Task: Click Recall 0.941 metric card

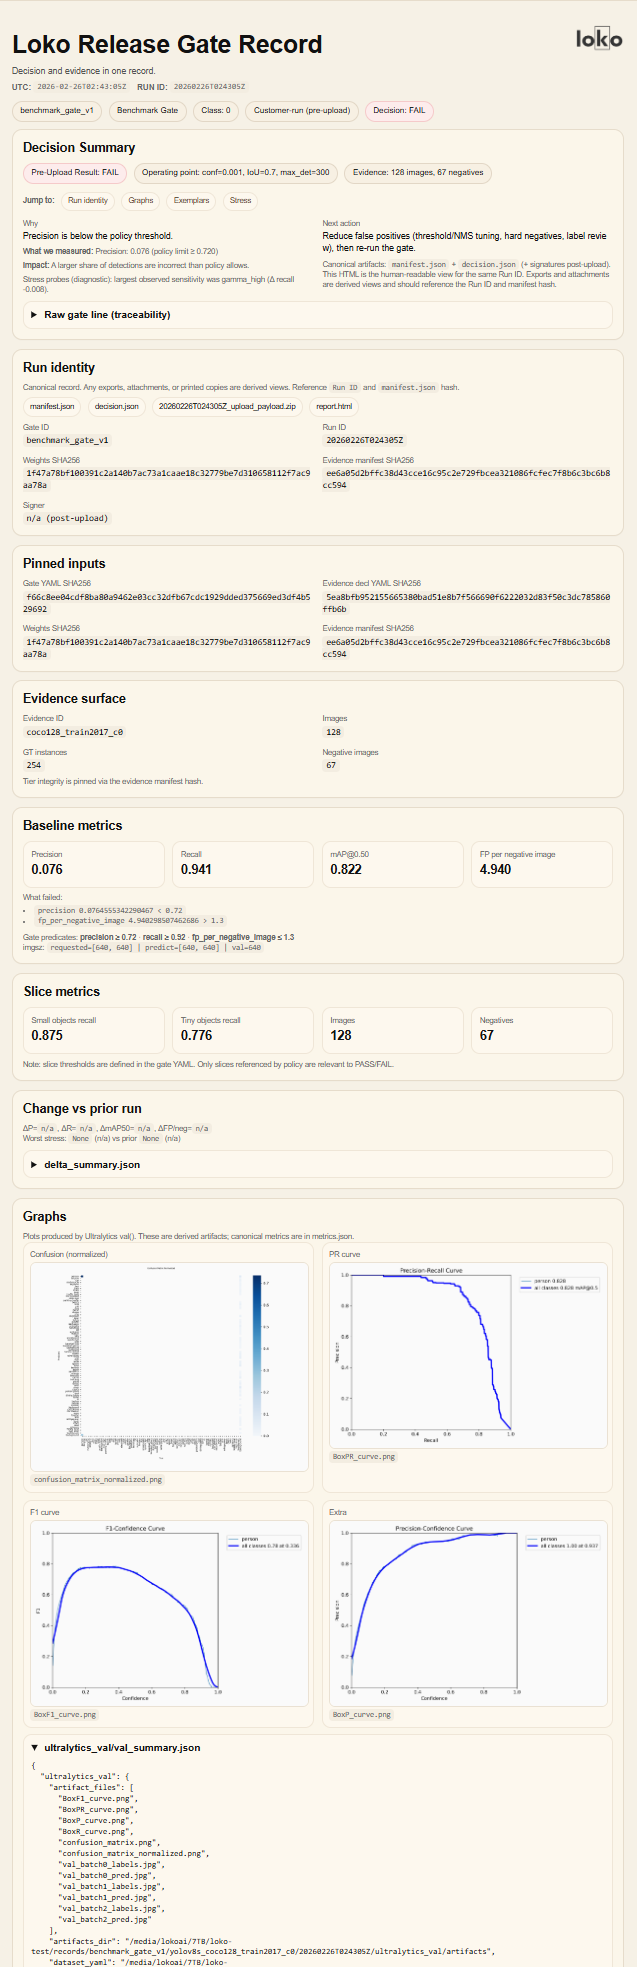Action: (243, 864)
